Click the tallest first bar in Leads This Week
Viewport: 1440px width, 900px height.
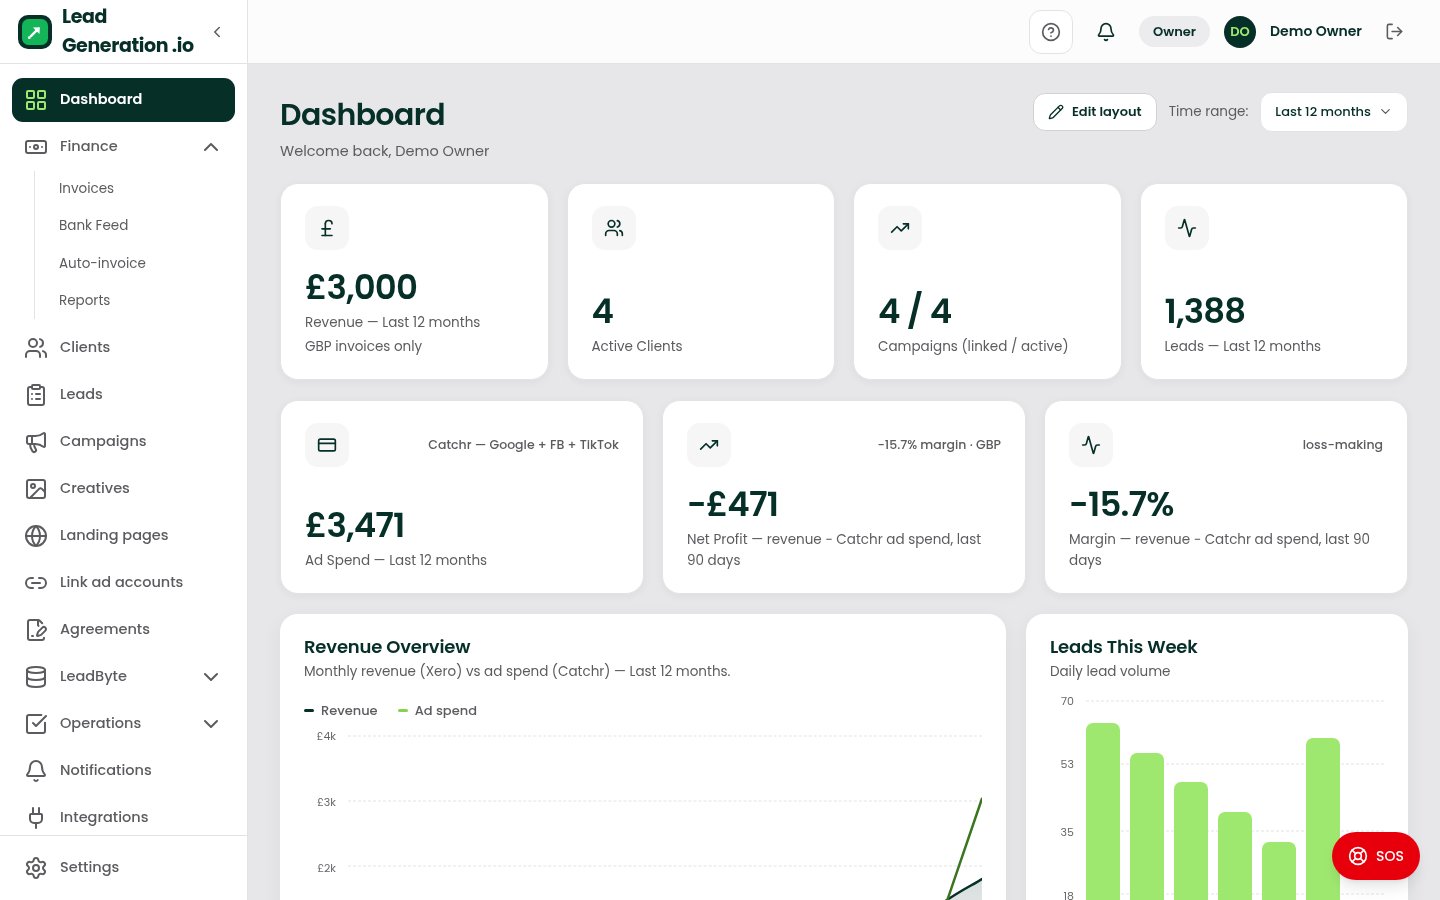[1103, 811]
